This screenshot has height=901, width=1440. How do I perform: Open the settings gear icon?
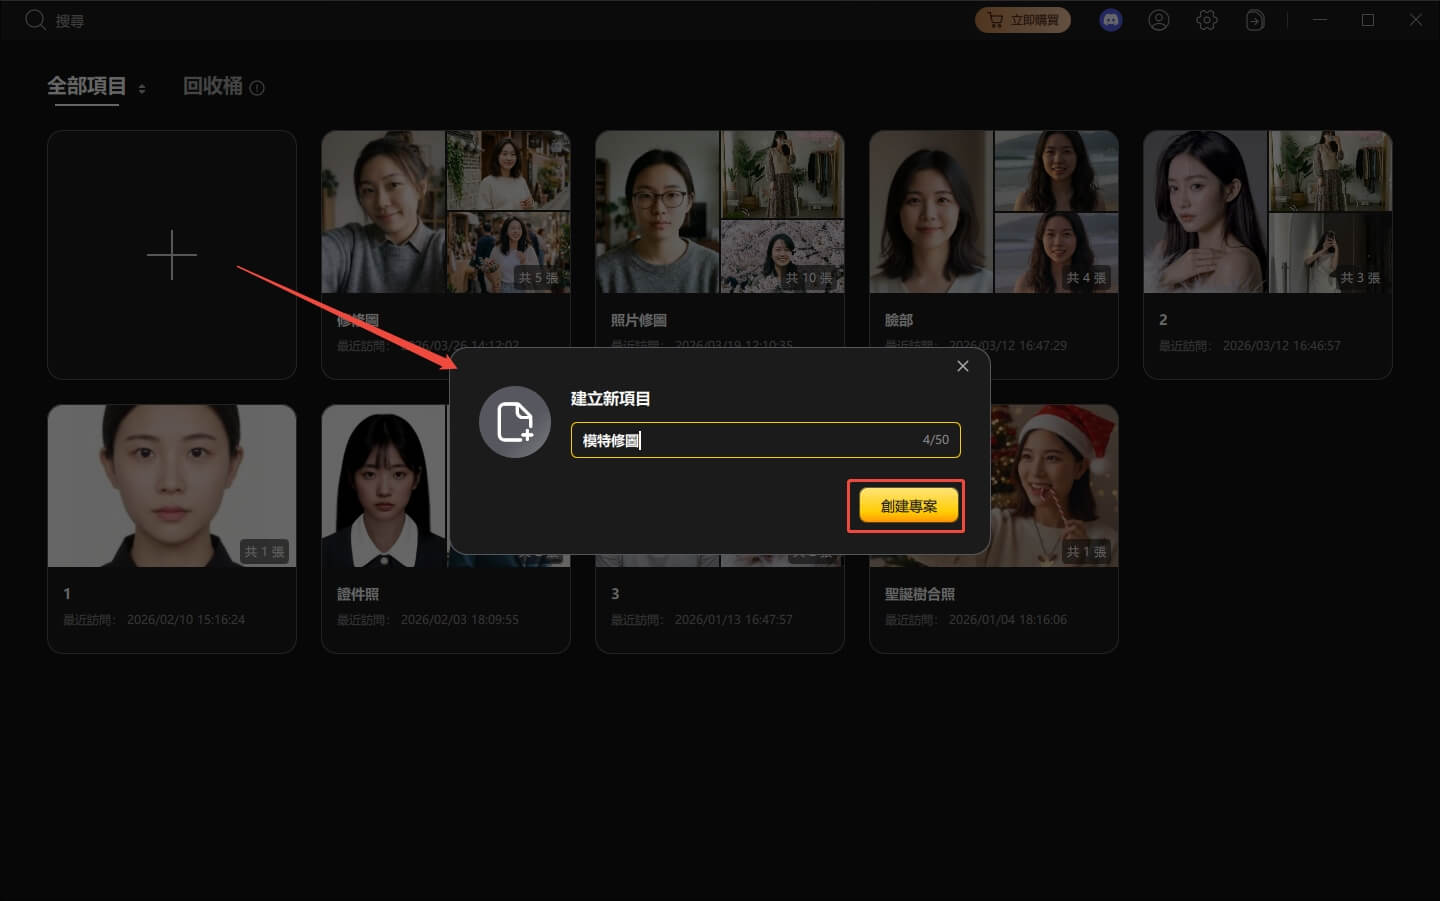(x=1206, y=20)
